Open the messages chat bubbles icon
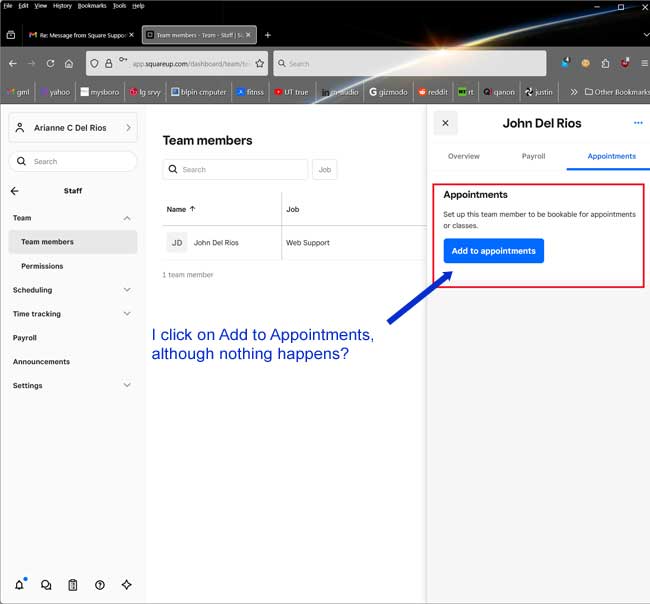This screenshot has height=604, width=650. pyautogui.click(x=46, y=585)
